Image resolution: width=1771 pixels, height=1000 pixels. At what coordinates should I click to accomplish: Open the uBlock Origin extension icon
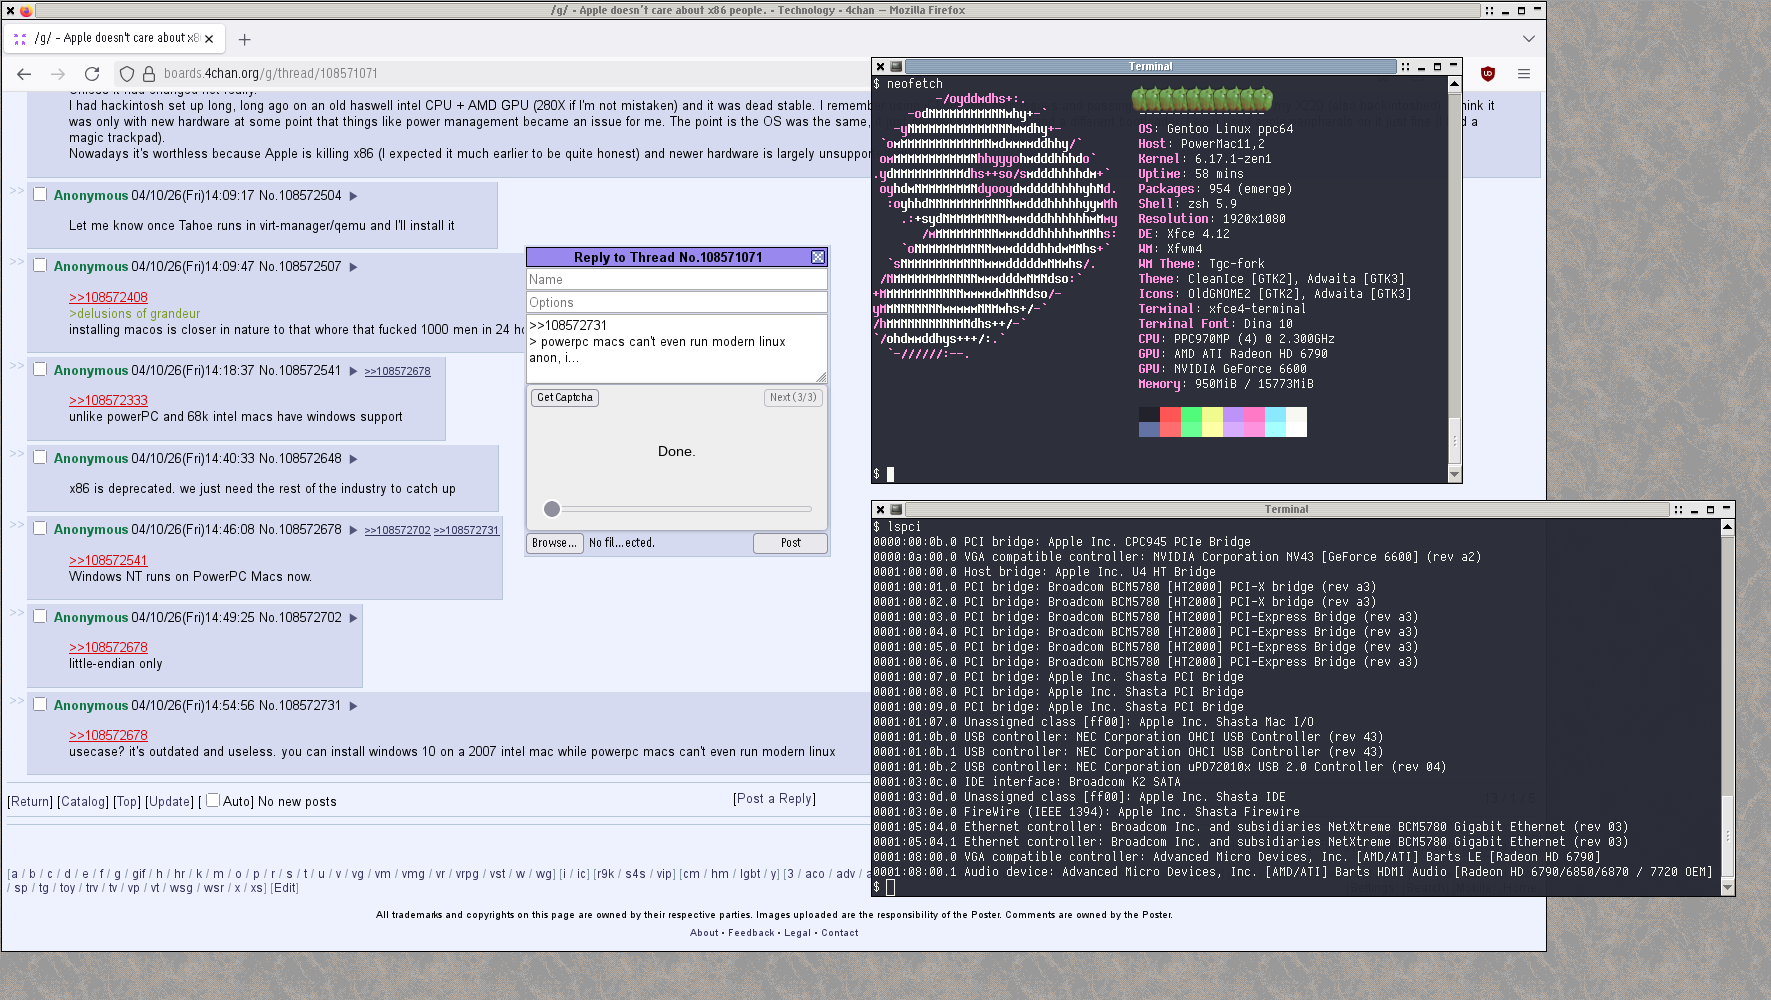click(x=1488, y=74)
